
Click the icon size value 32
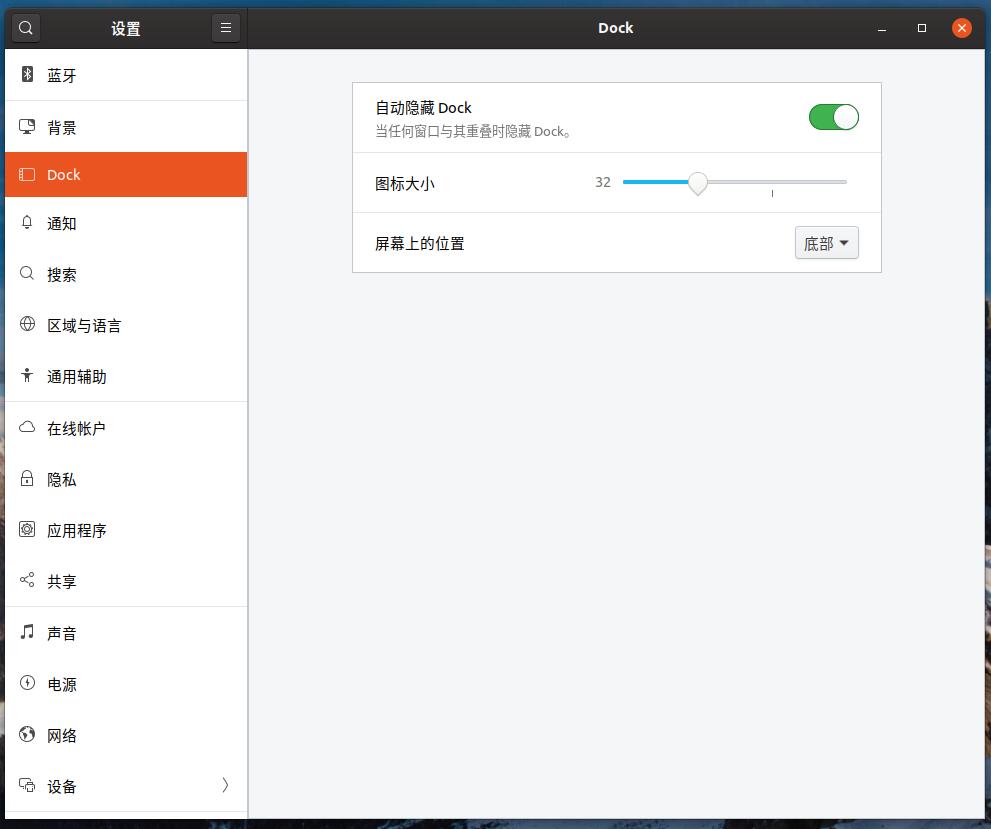(602, 183)
